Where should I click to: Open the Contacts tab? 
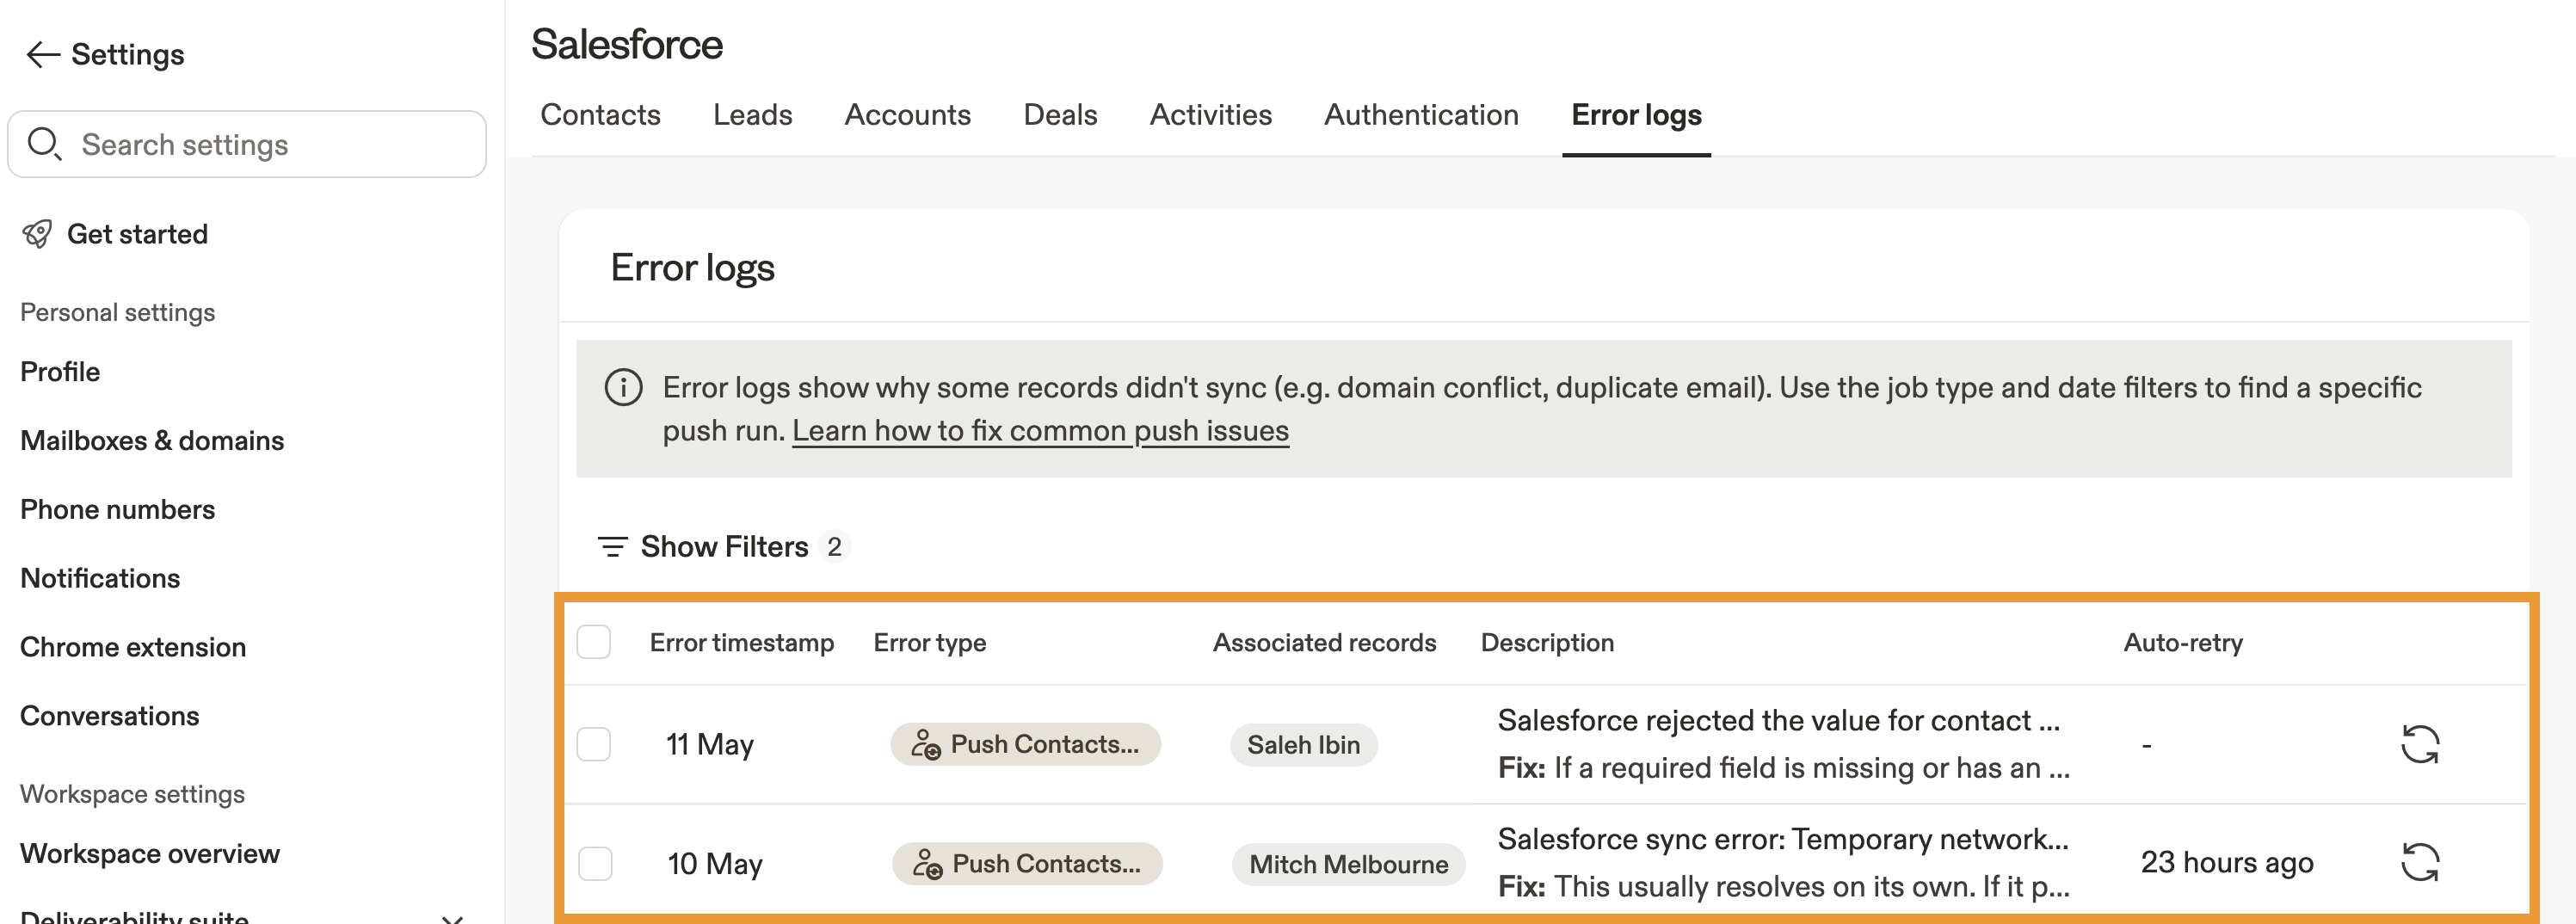600,115
